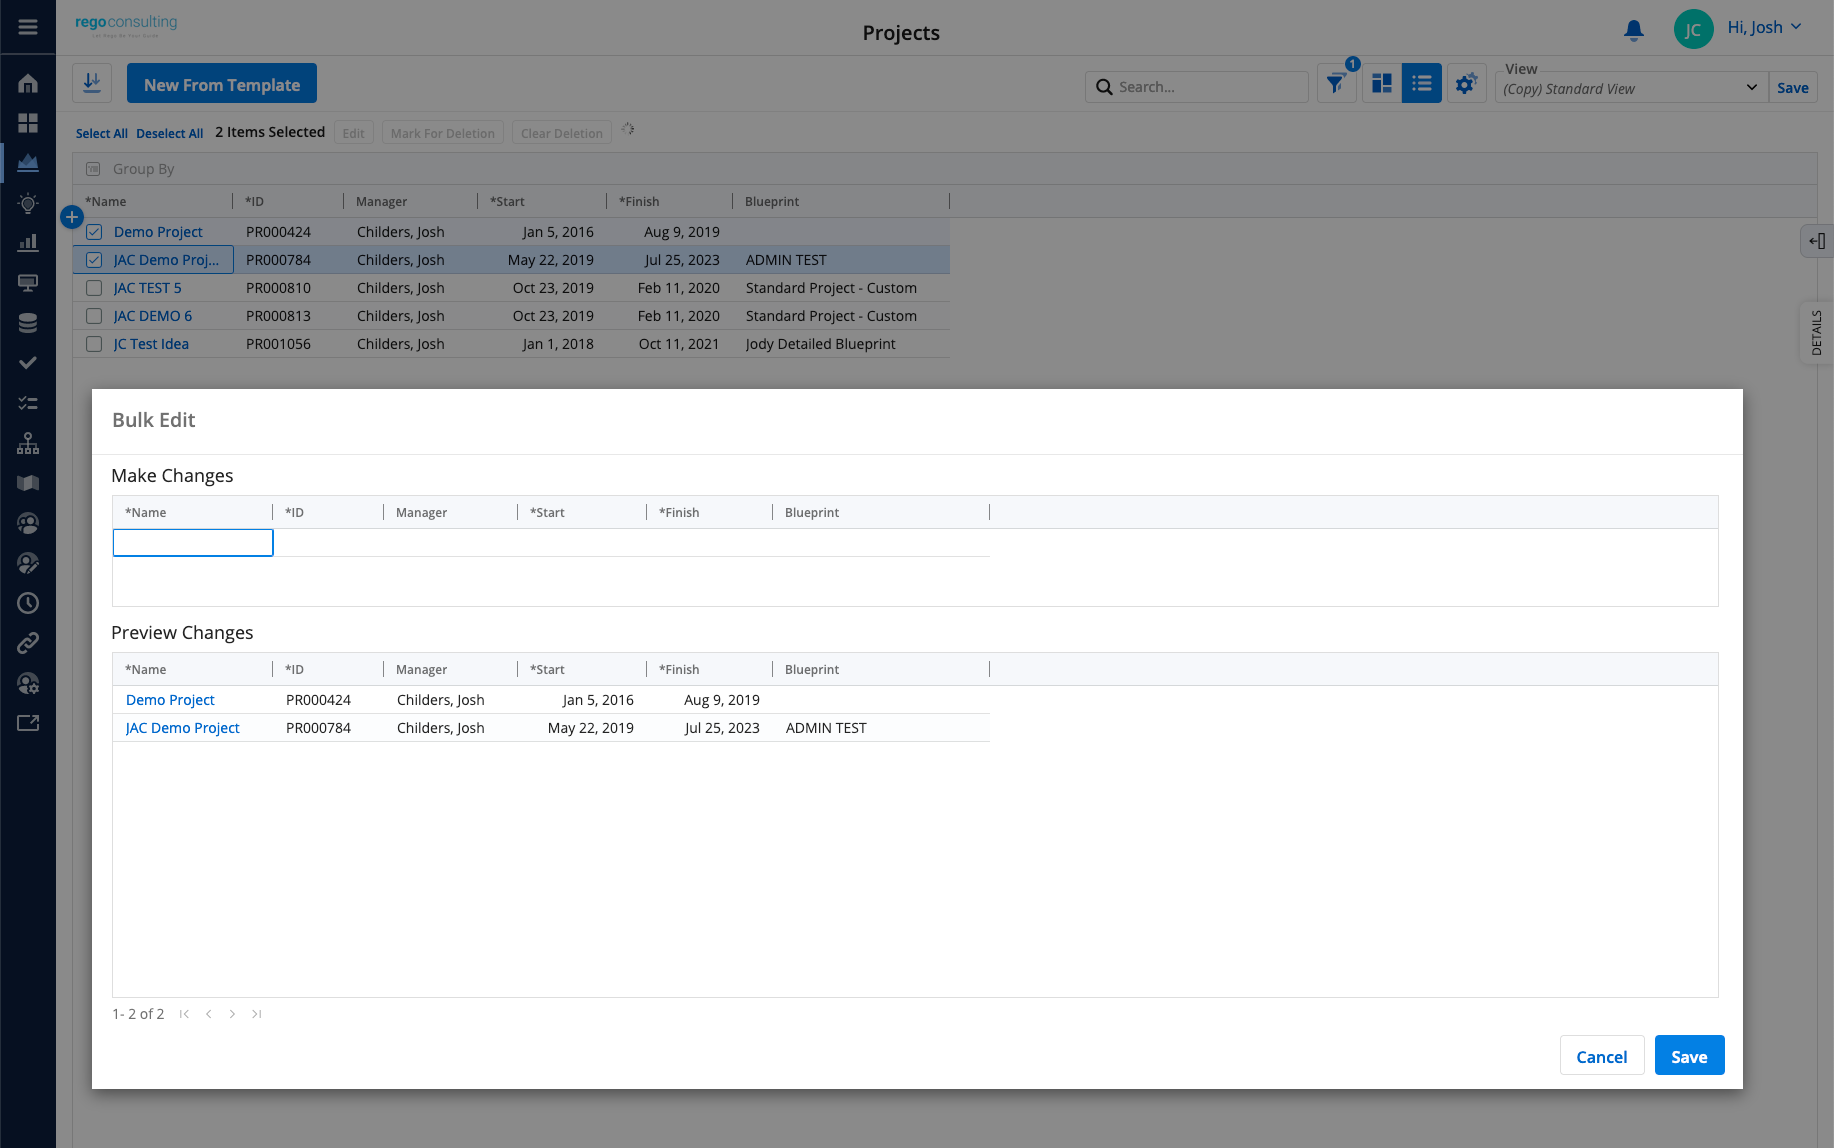Open the link chain sidebar icon
This screenshot has width=1834, height=1148.
pyautogui.click(x=28, y=643)
